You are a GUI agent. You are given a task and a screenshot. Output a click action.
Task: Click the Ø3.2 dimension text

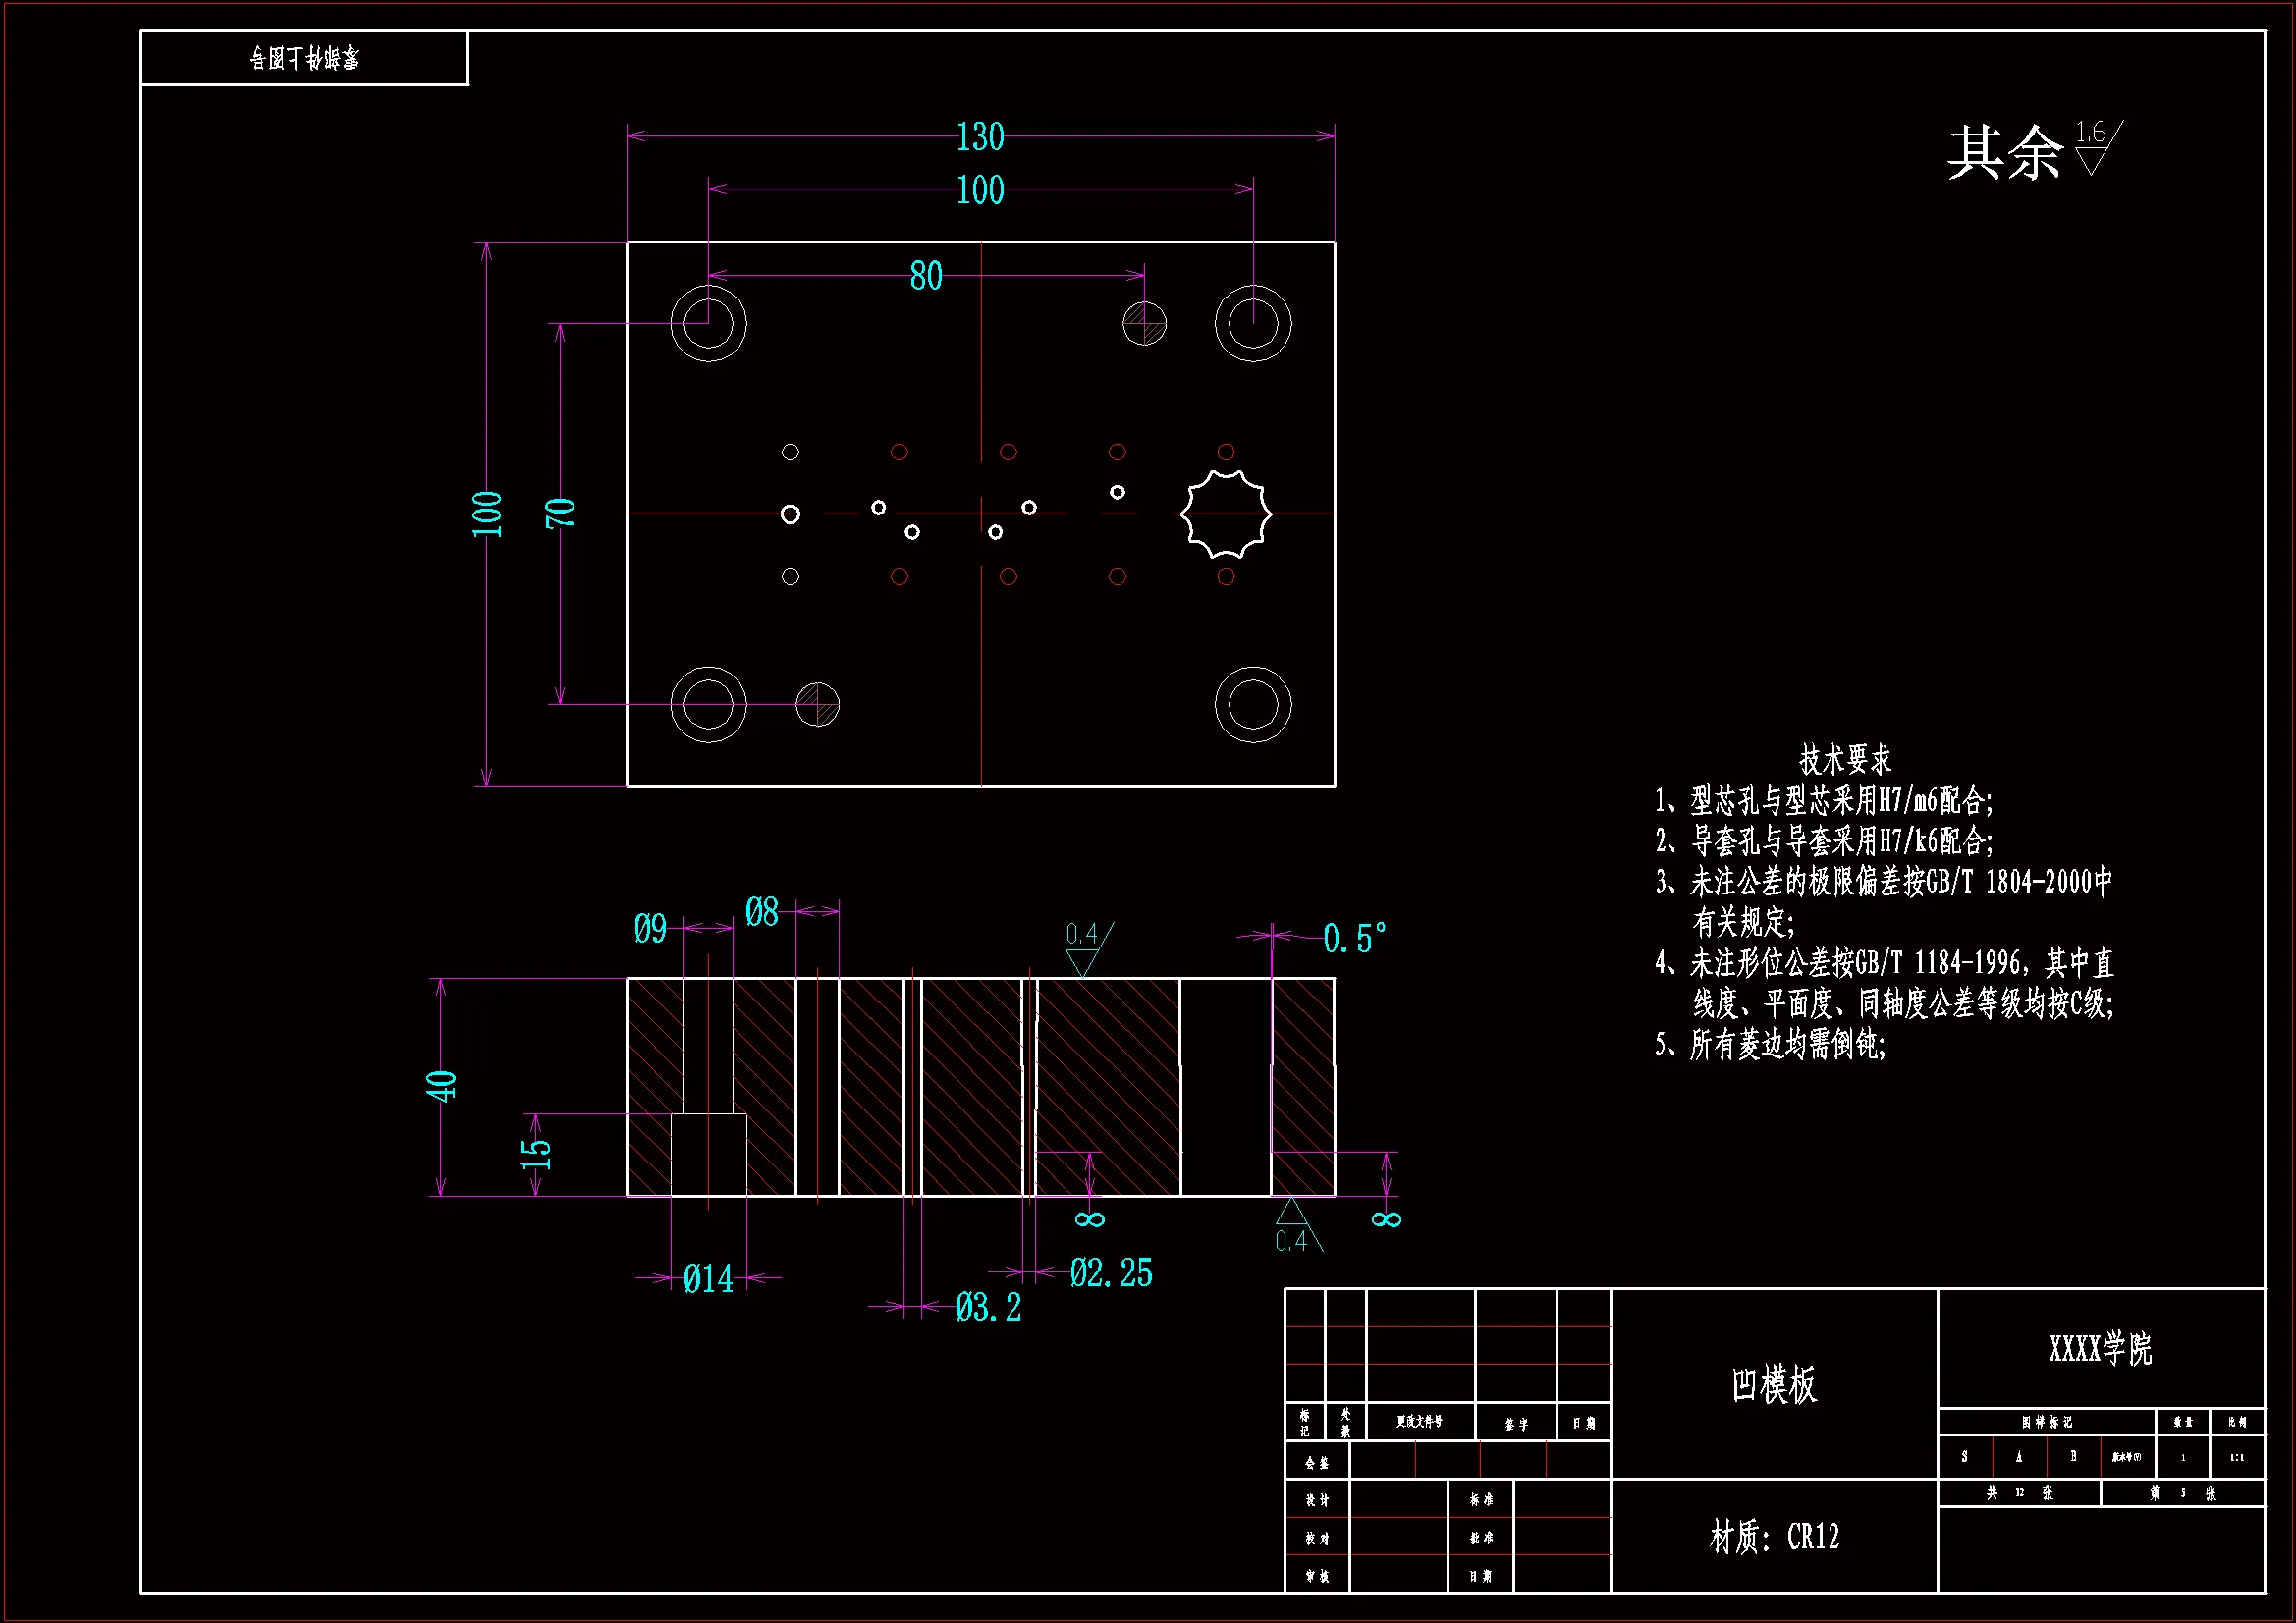[x=988, y=1307]
